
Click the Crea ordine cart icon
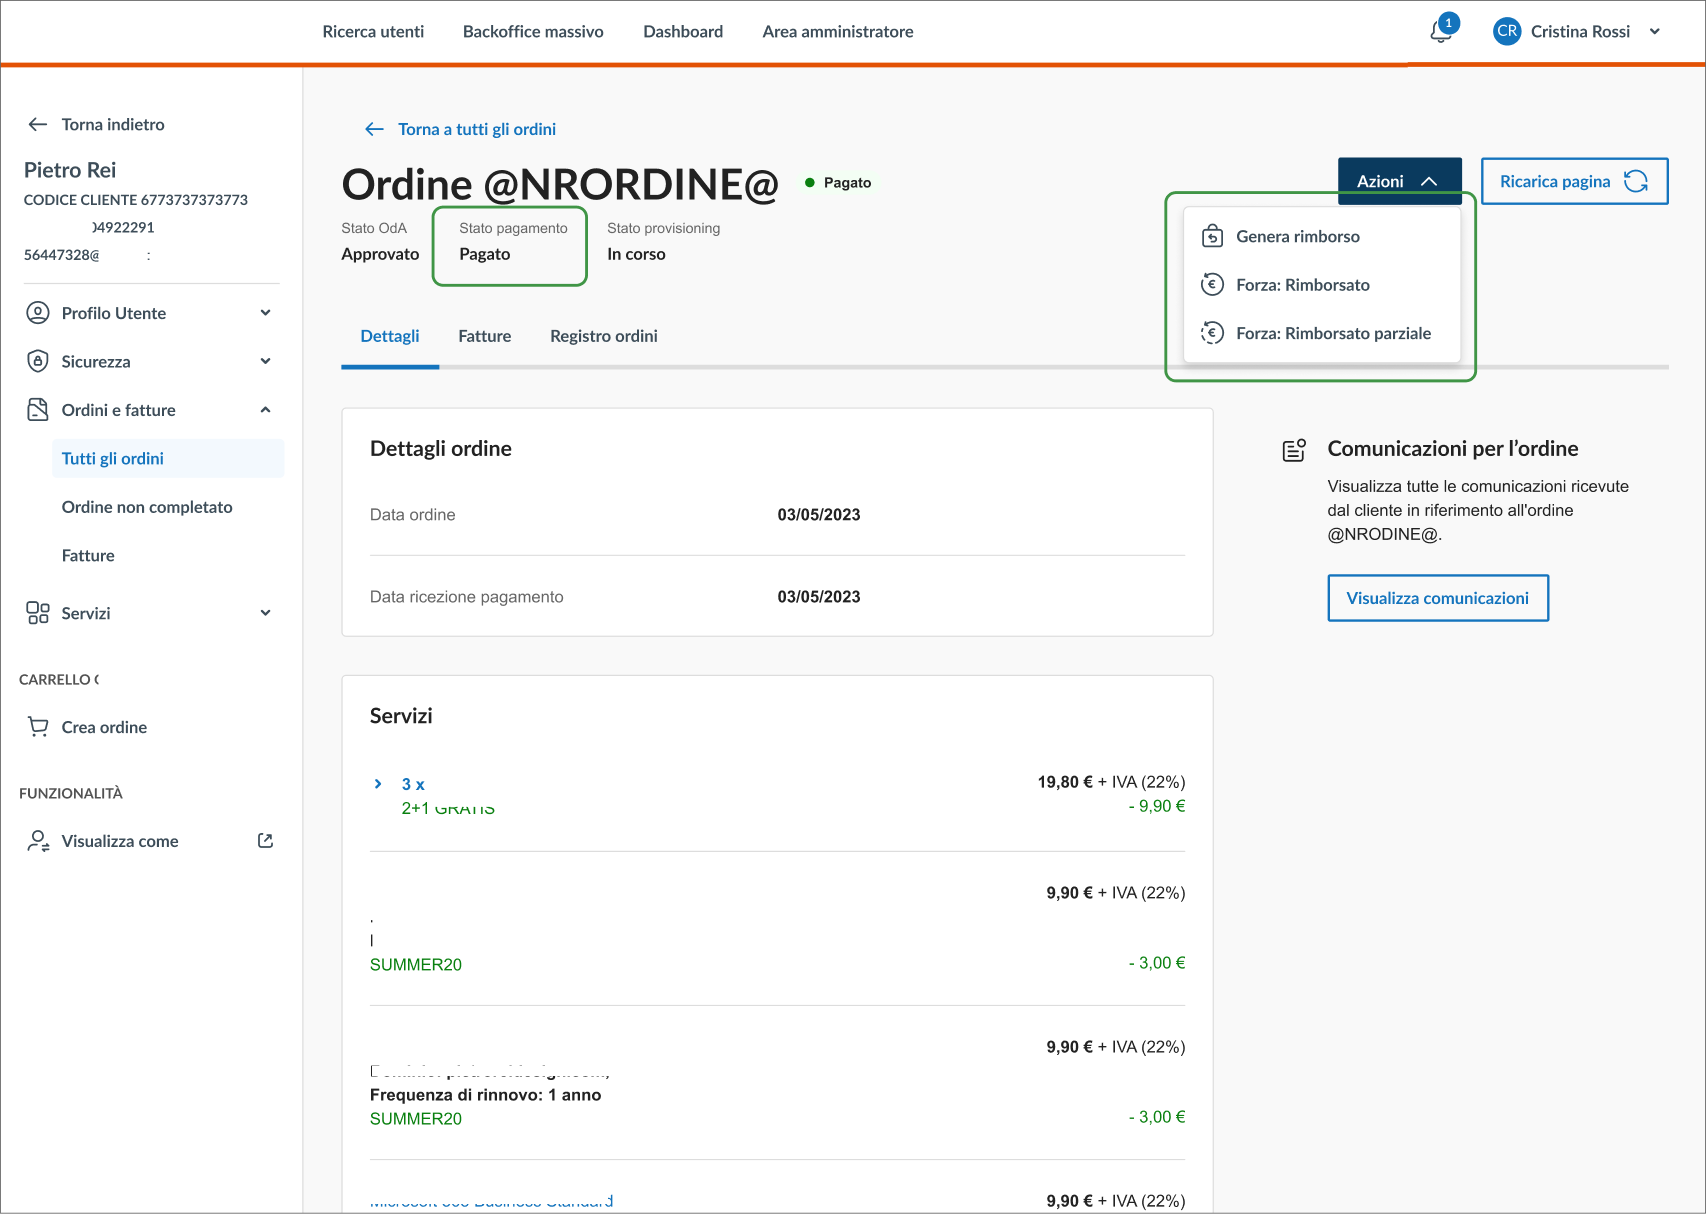(38, 727)
